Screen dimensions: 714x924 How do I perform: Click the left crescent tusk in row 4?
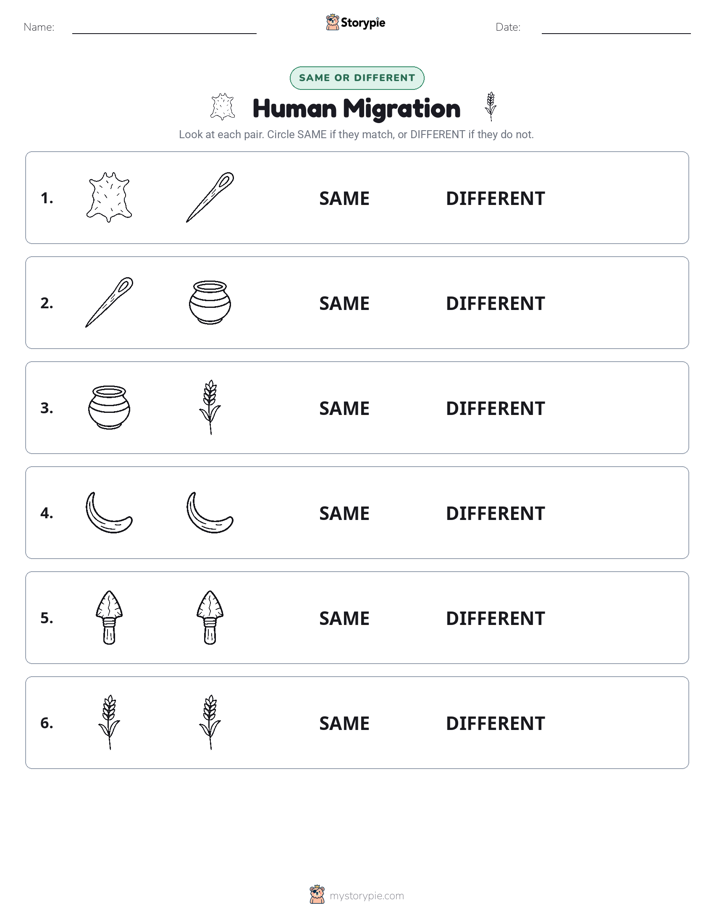pos(109,512)
